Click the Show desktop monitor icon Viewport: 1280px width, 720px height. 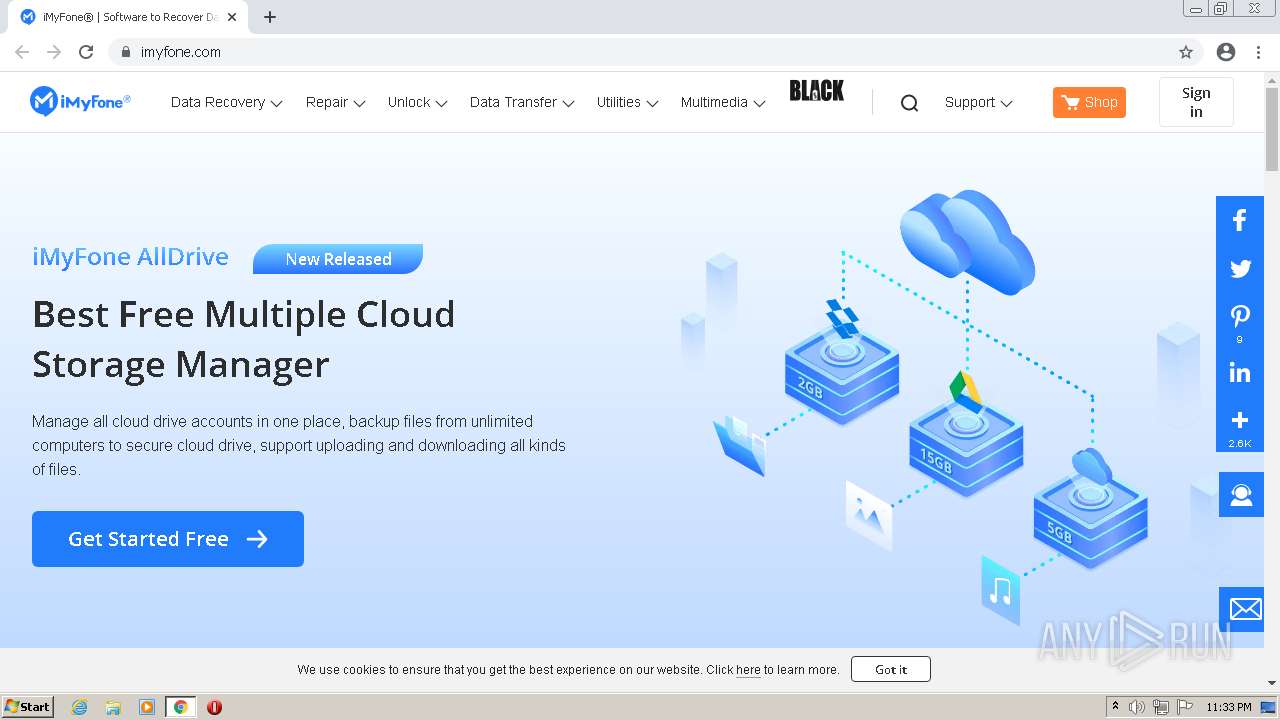(x=1269, y=707)
